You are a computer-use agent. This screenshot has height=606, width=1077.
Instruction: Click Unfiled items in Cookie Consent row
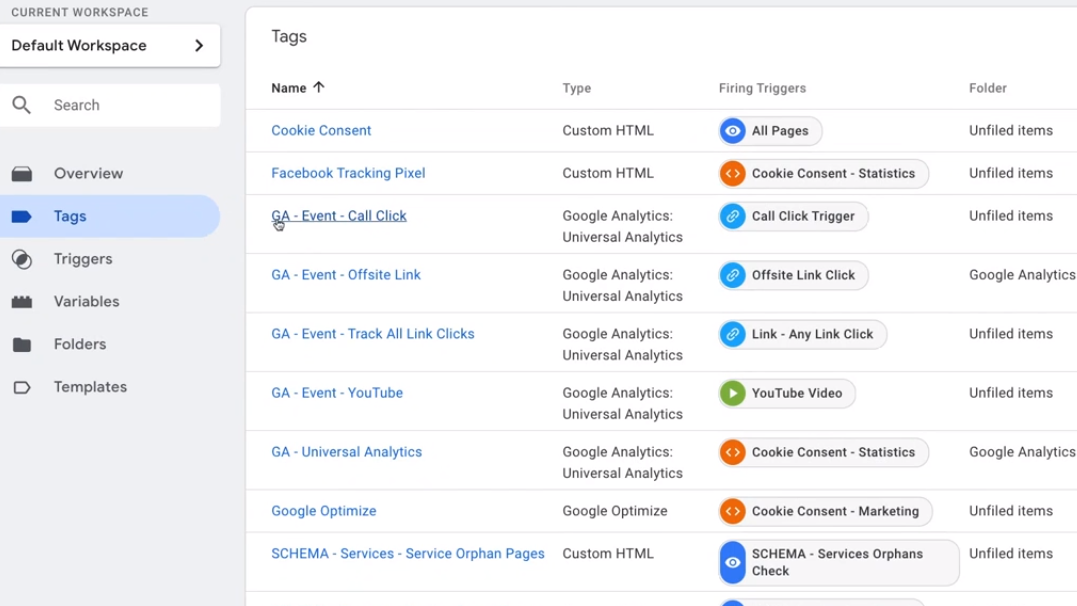click(x=1010, y=131)
